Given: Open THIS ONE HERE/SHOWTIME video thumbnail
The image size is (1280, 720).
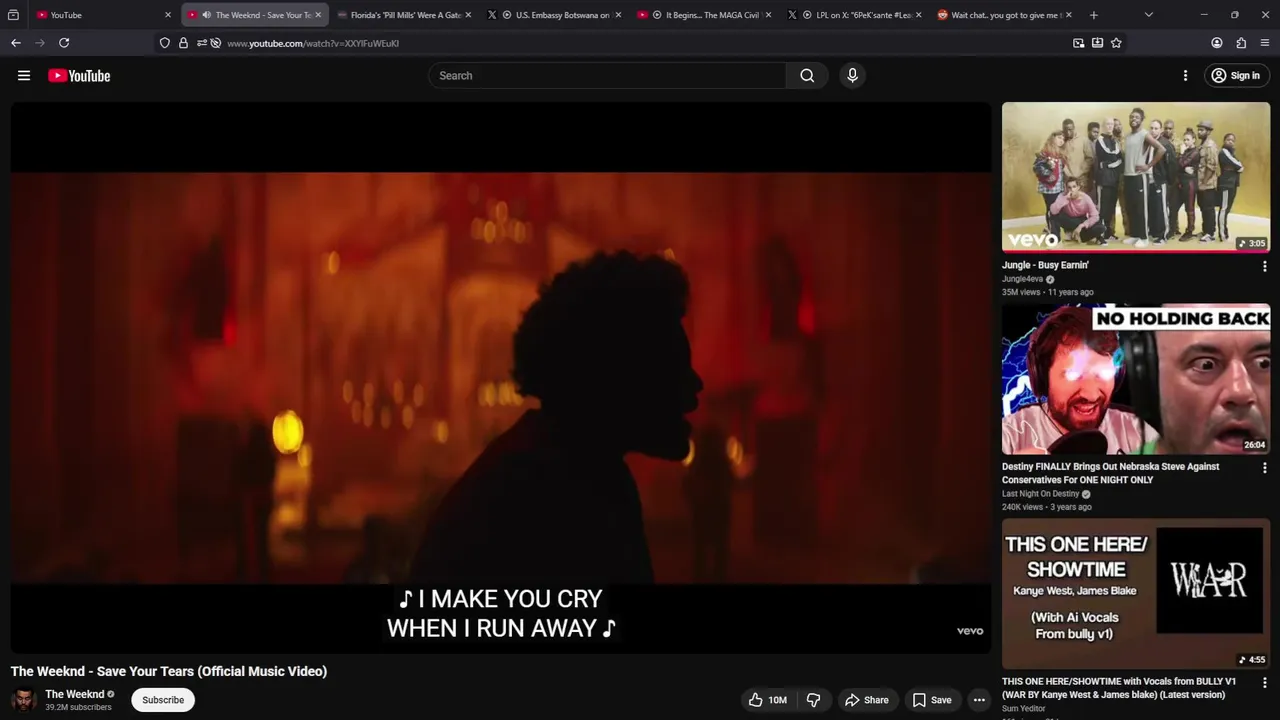Looking at the screenshot, I should click(x=1136, y=594).
